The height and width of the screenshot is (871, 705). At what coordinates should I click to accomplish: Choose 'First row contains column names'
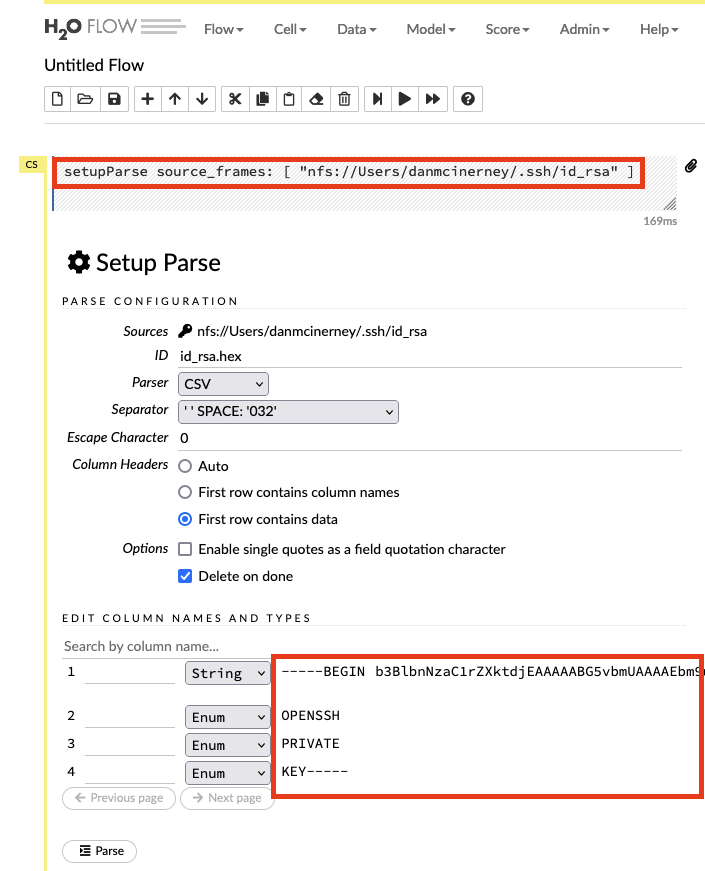185,492
